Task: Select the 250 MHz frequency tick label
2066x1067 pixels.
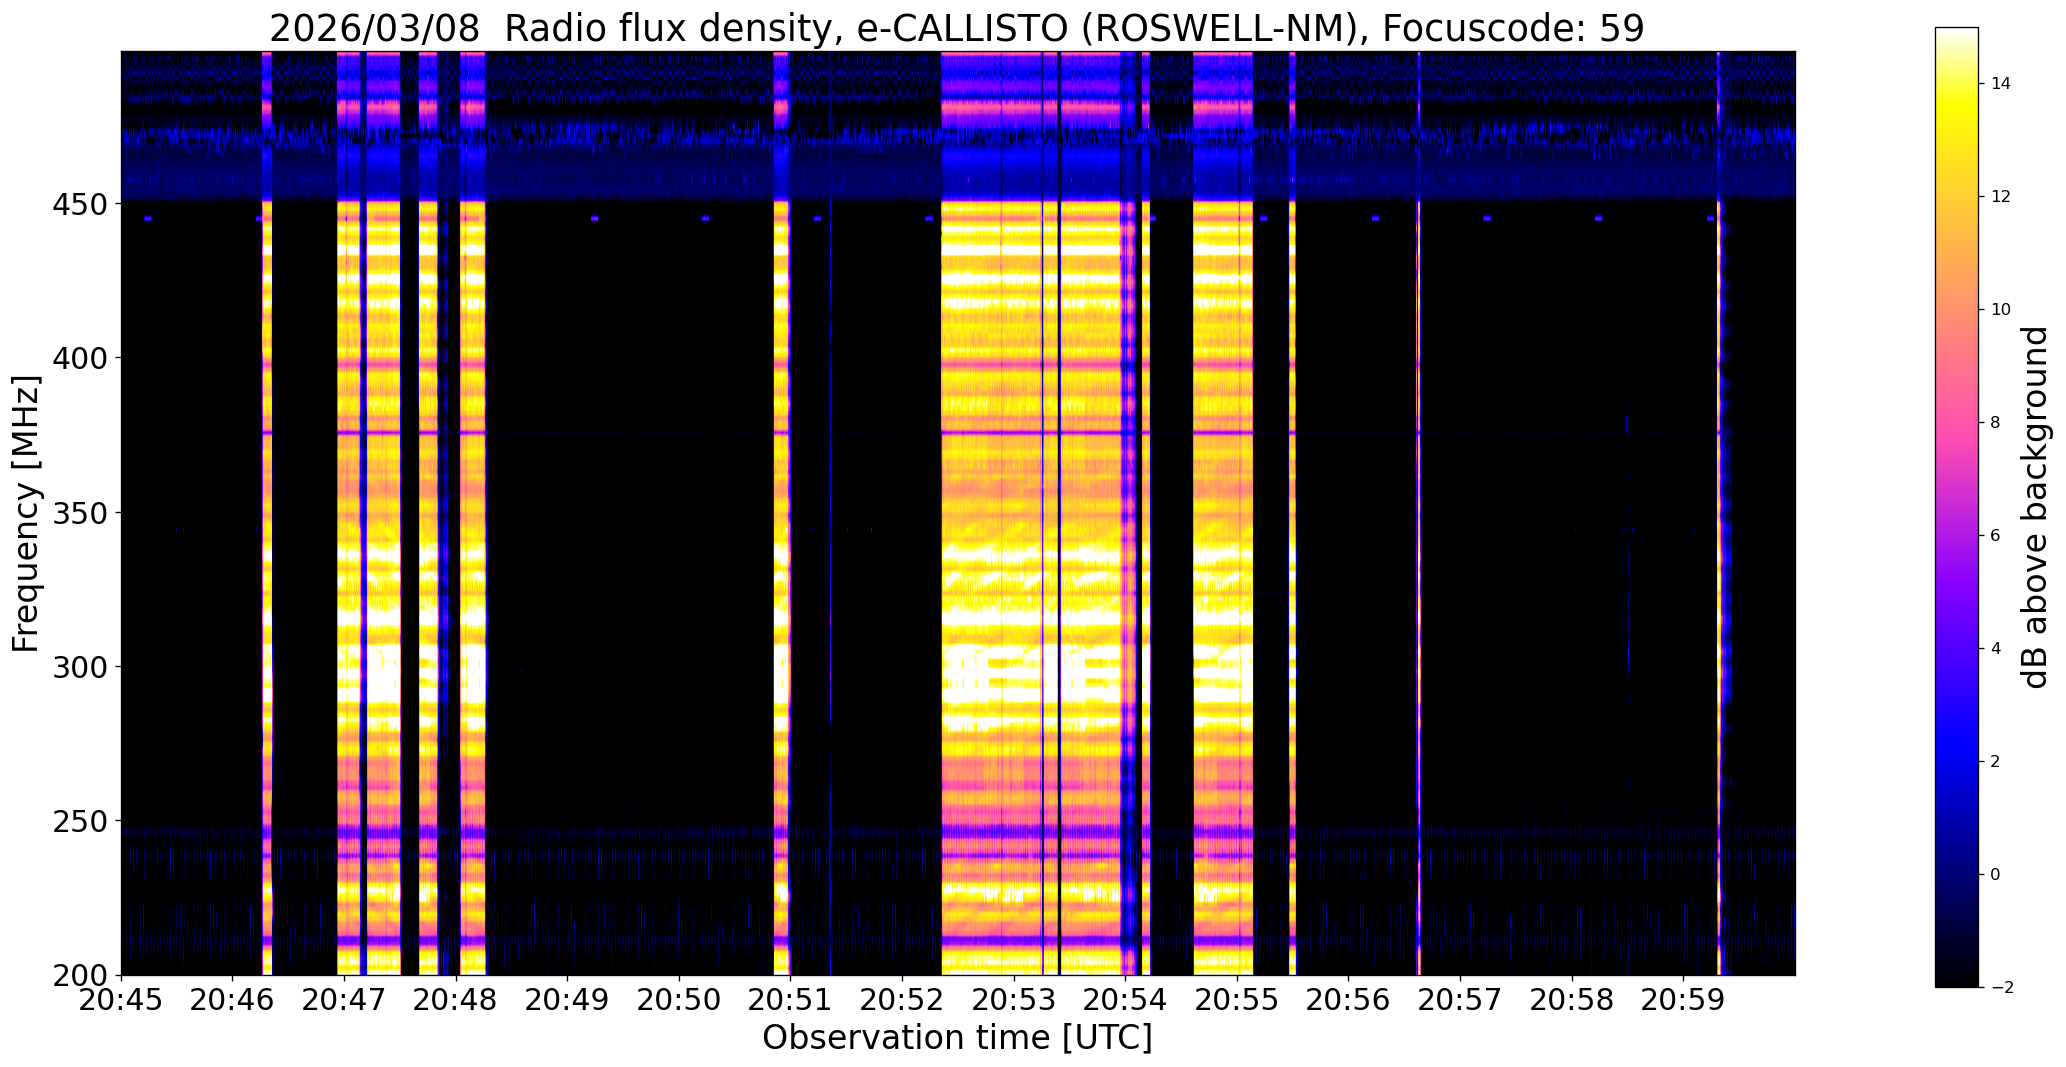Action: (81, 821)
